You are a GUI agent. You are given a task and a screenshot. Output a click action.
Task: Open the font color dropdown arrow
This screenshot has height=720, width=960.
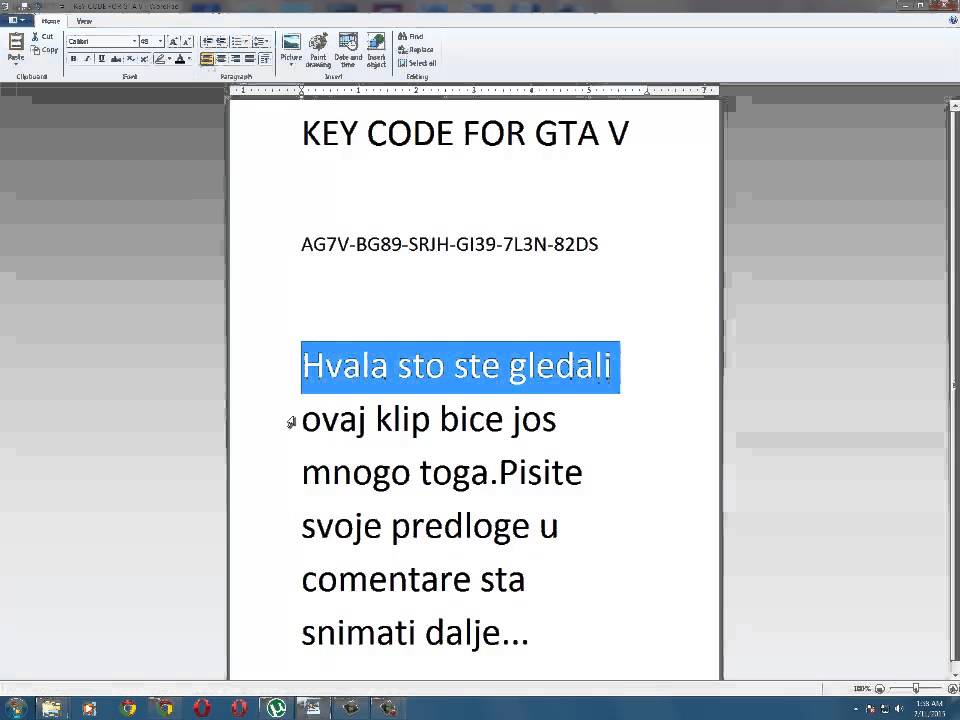[x=190, y=59]
